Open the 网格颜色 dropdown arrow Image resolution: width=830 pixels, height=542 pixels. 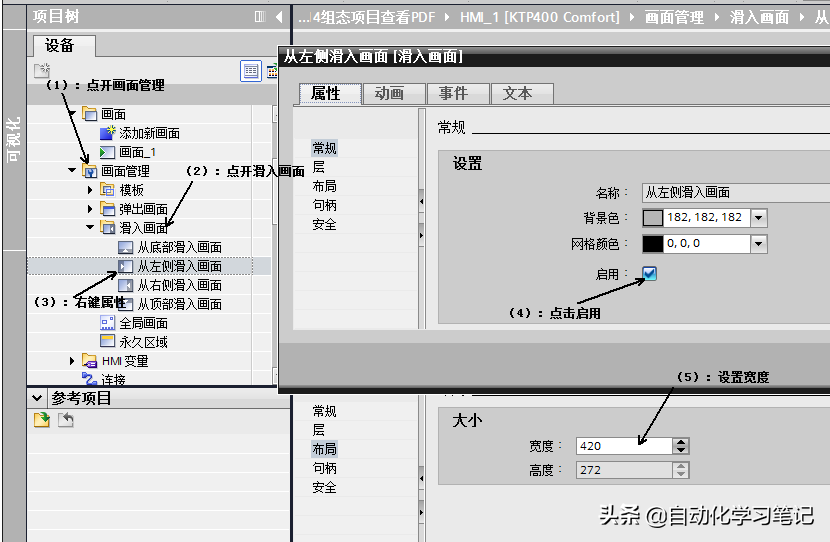759,243
